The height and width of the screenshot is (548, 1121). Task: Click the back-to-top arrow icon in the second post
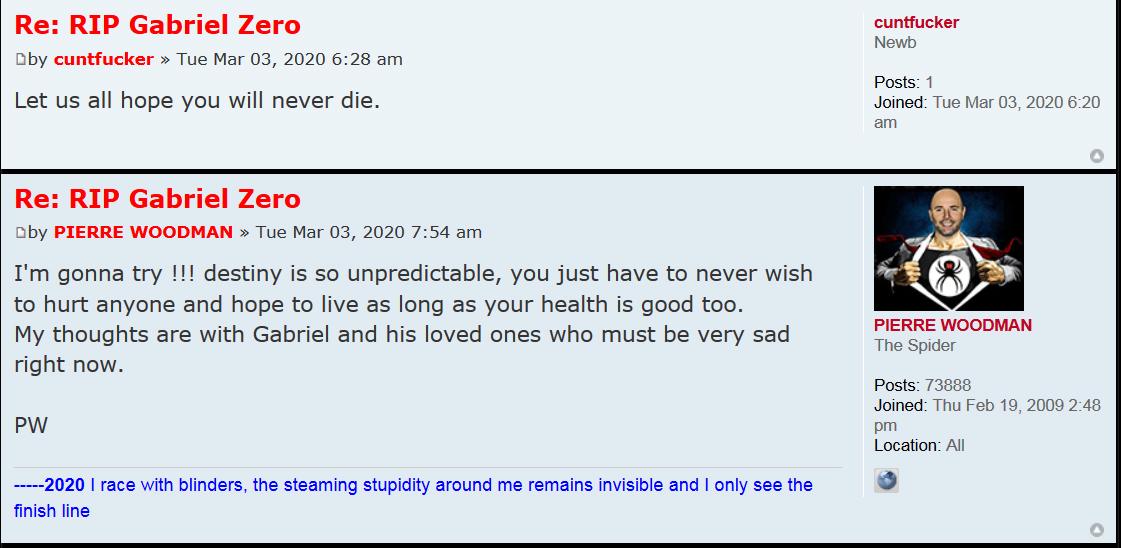tap(1096, 530)
